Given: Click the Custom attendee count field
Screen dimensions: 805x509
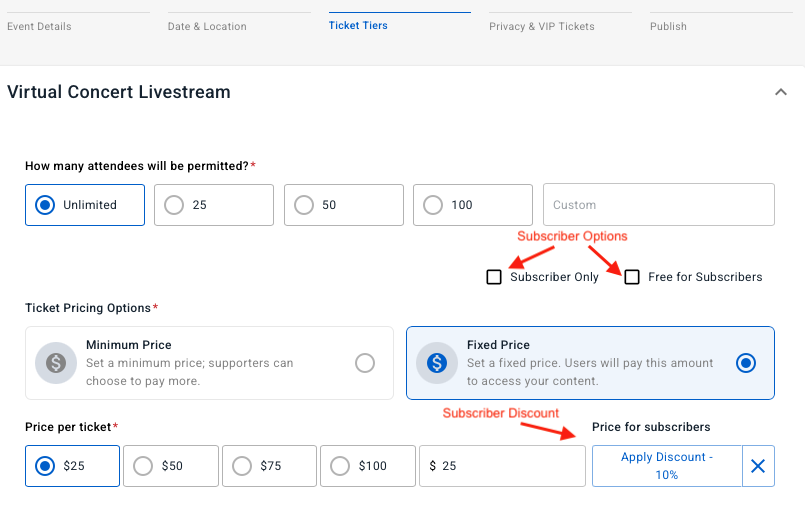Looking at the screenshot, I should [x=658, y=205].
